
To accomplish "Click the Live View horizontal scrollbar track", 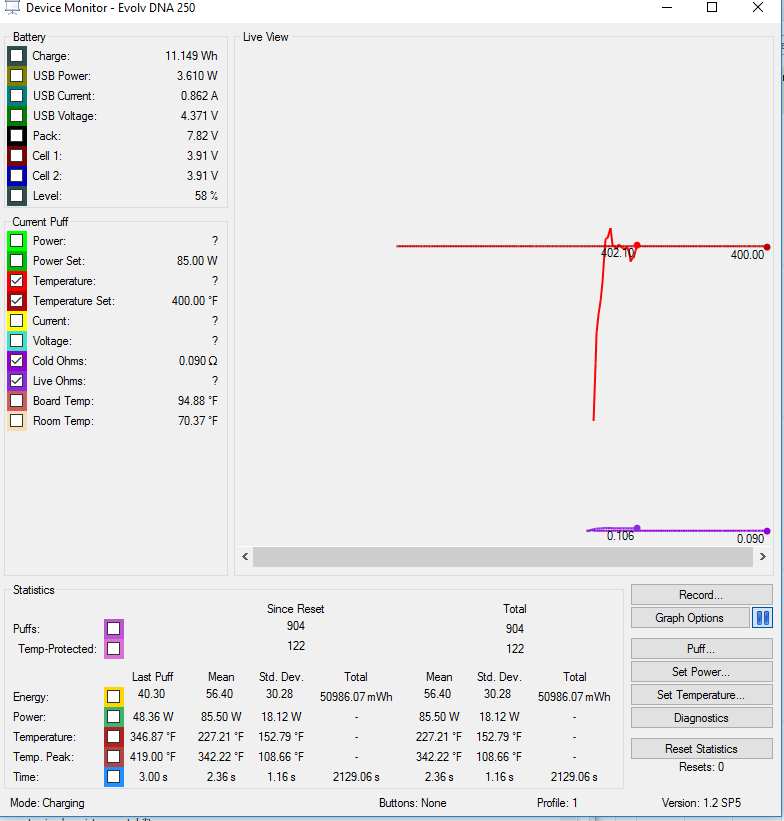I will (500, 557).
